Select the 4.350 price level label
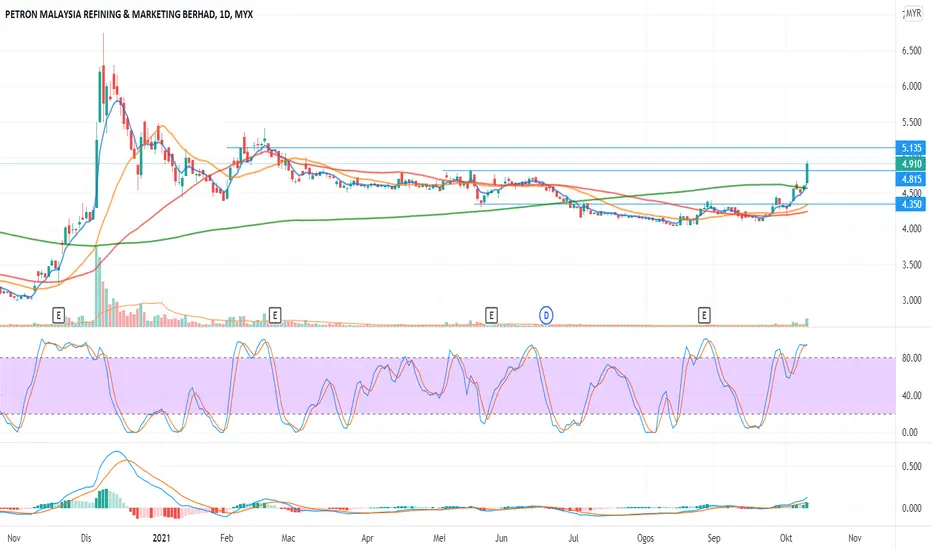 pos(911,204)
